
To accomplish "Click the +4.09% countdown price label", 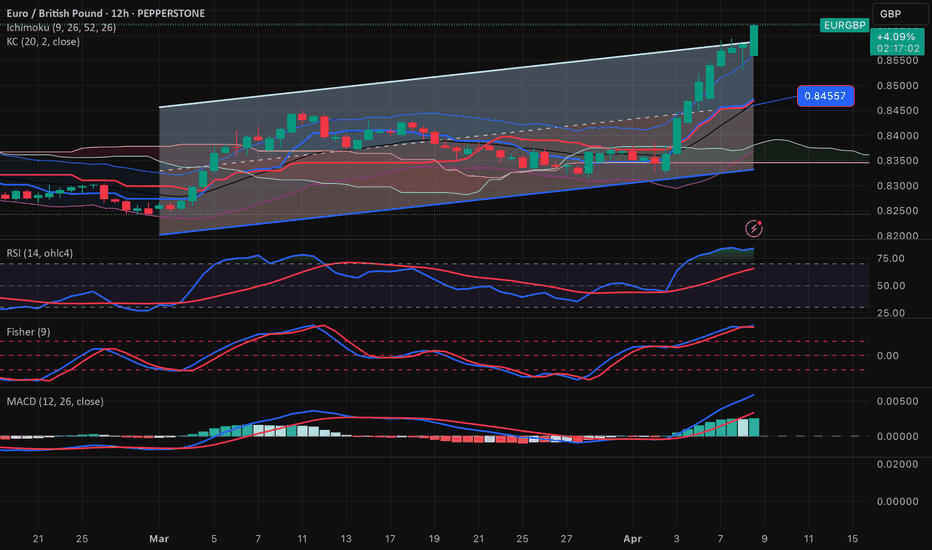I will (x=897, y=42).
